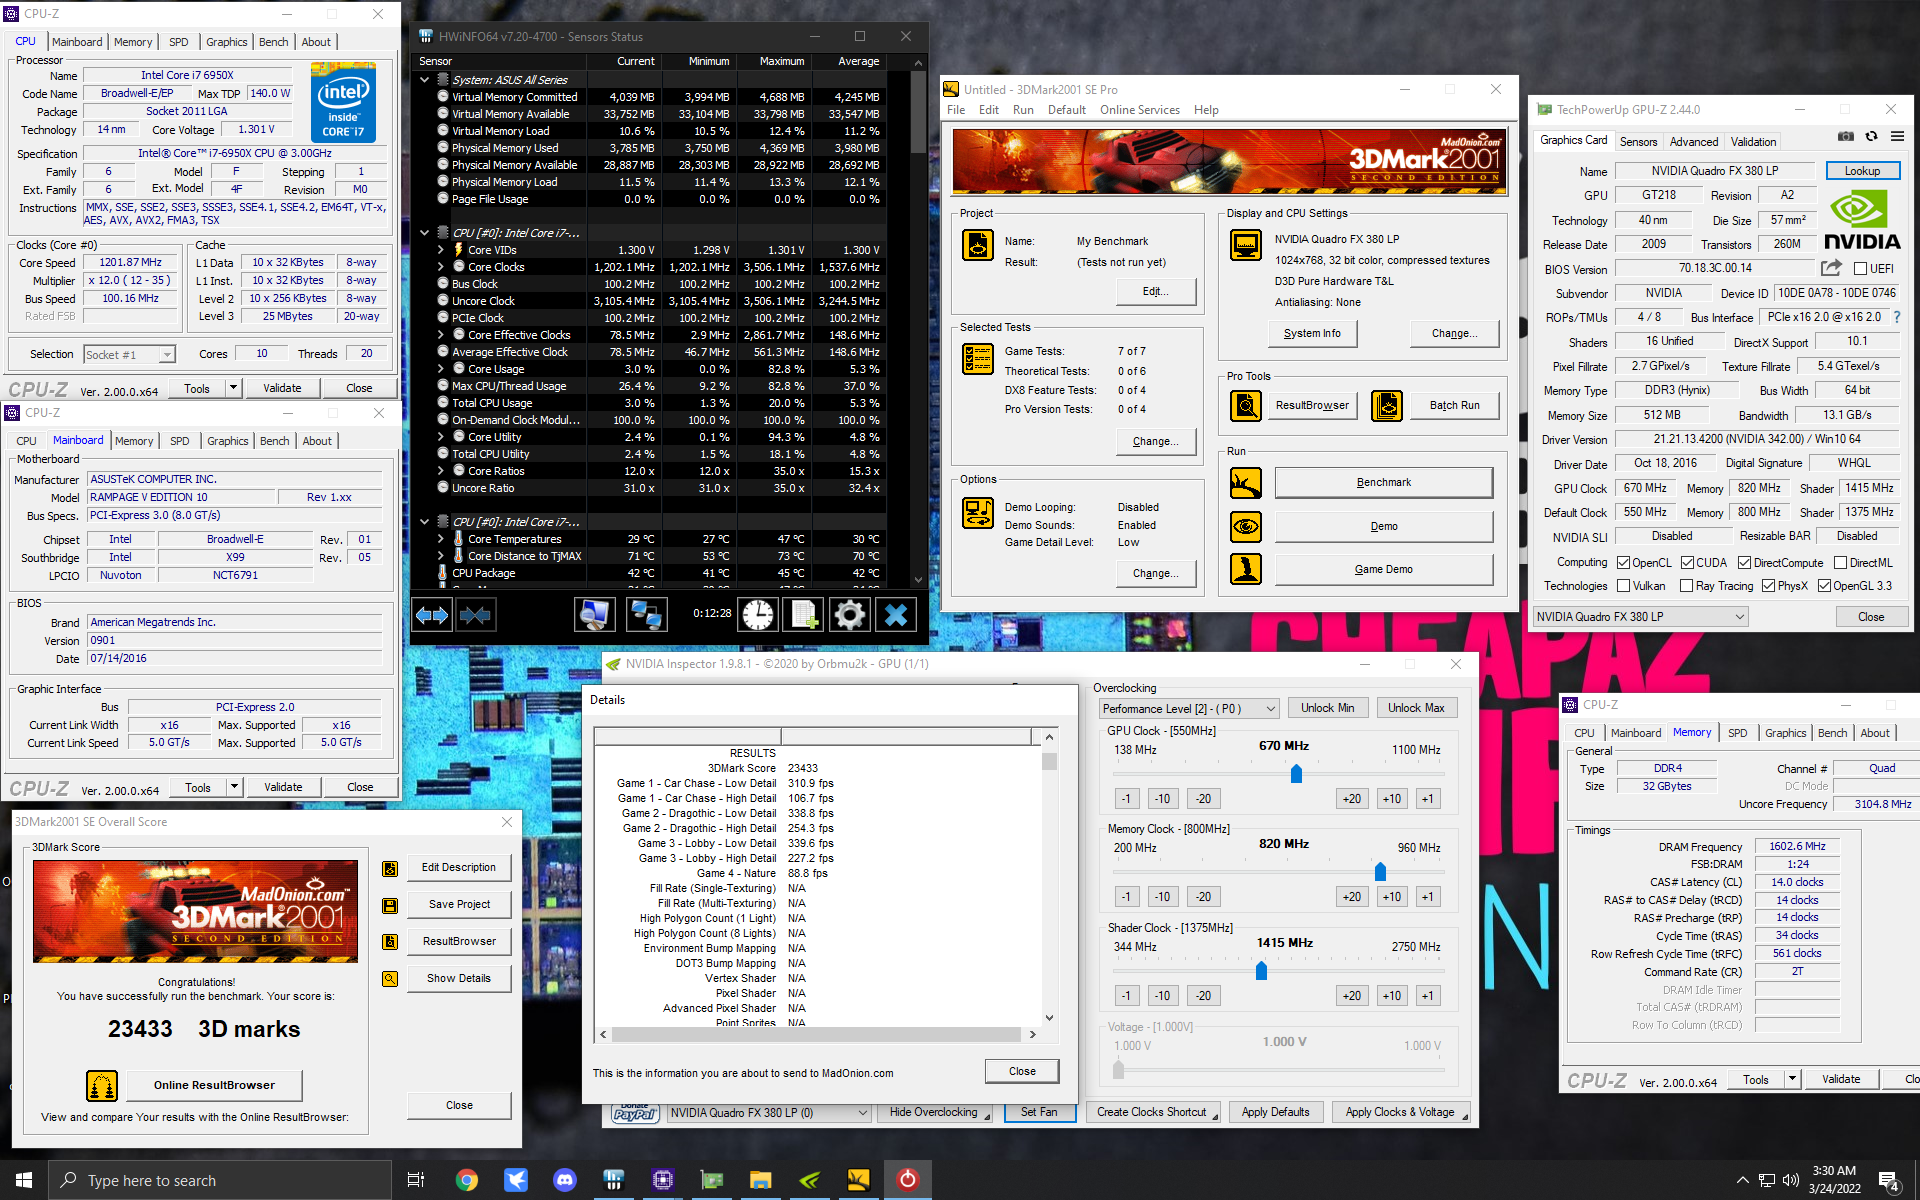Switch to Sensors tab in GPU-Z

(1639, 142)
